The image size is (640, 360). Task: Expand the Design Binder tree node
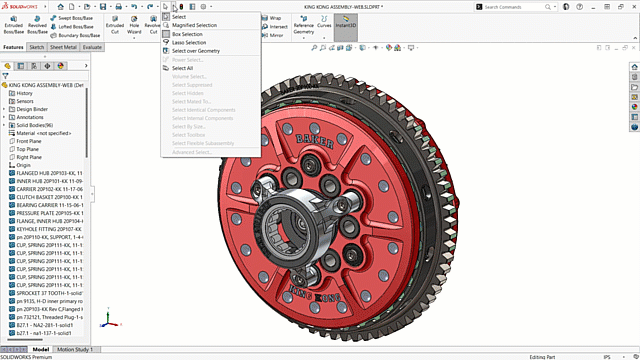[x=4, y=109]
